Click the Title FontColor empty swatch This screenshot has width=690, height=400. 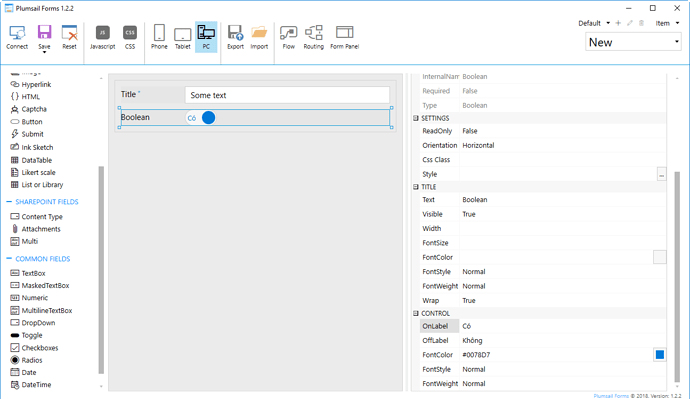pos(660,257)
